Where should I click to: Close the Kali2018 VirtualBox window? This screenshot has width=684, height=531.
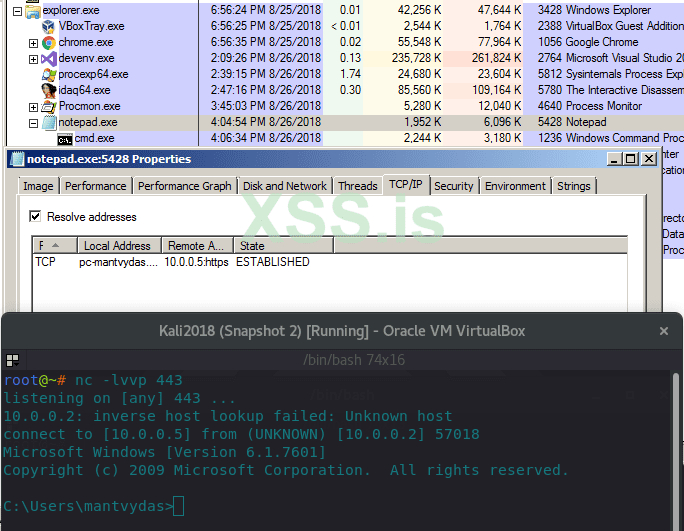(663, 331)
